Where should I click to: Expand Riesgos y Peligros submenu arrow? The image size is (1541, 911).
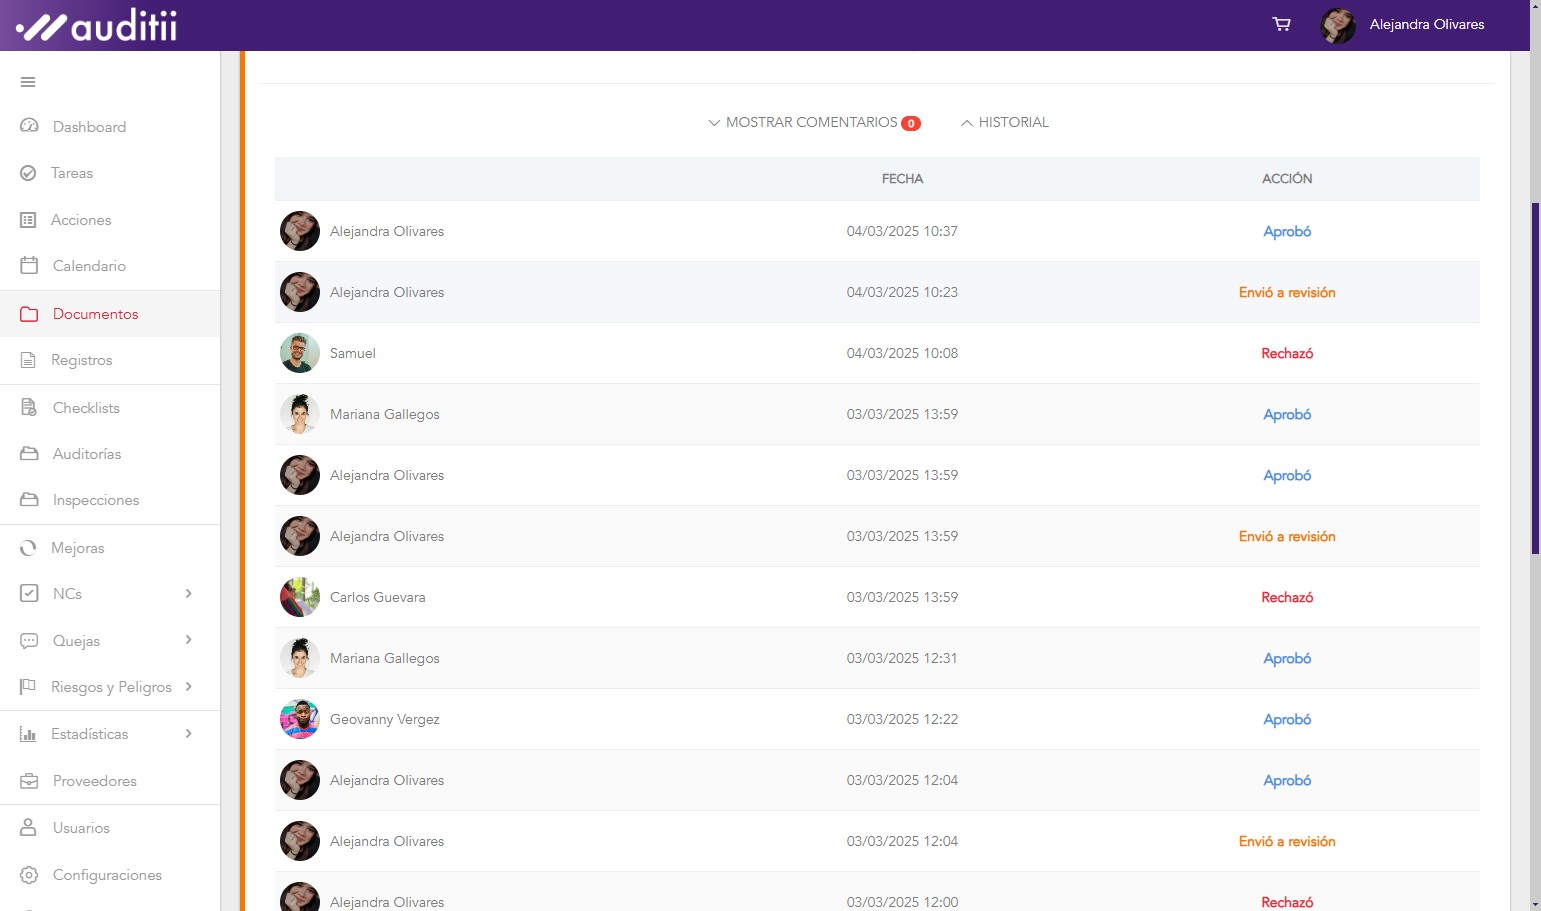[x=188, y=687]
